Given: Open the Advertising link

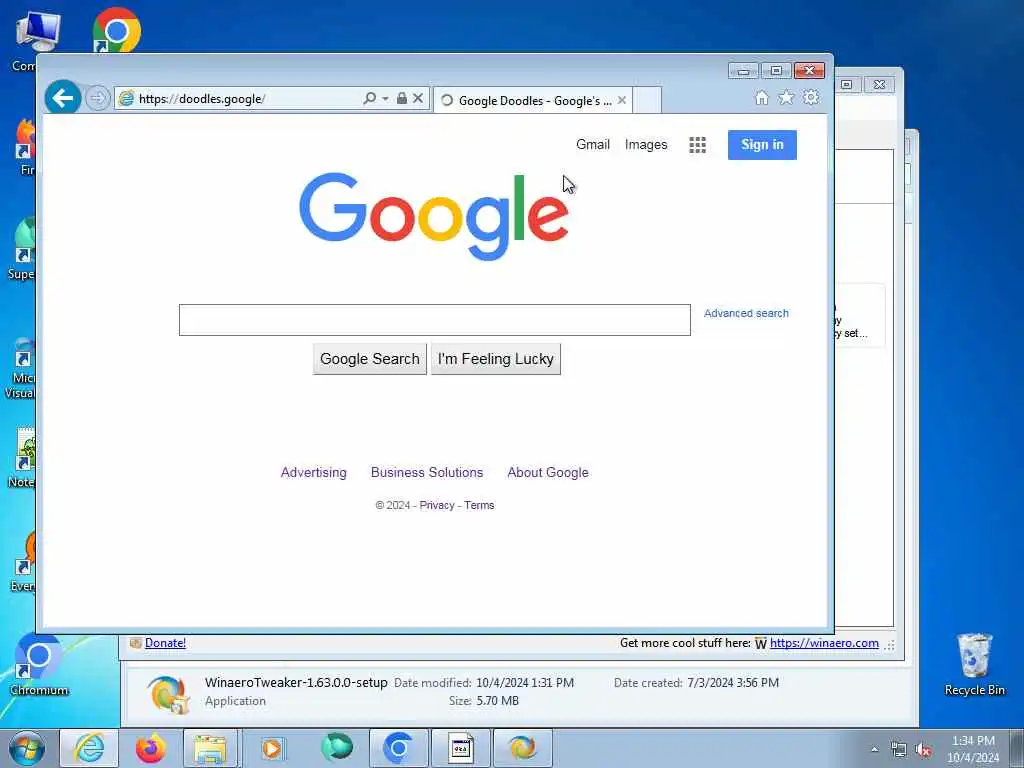Looking at the screenshot, I should 313,472.
